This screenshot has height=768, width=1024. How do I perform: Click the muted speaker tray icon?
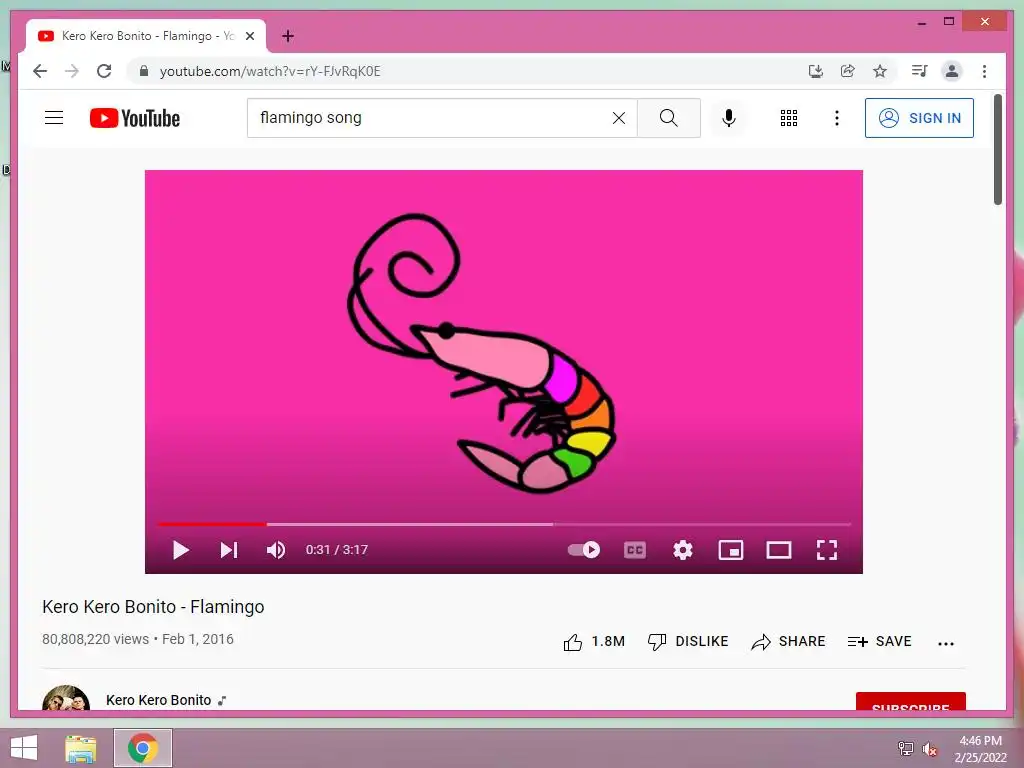pos(930,749)
